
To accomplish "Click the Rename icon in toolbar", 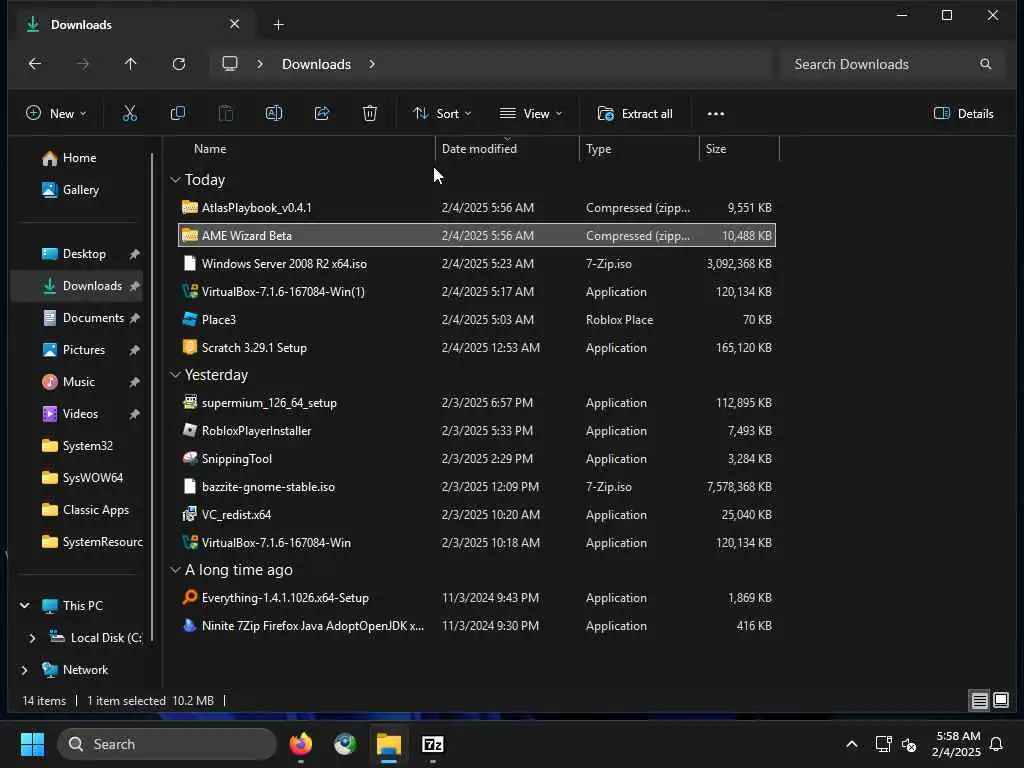I will pyautogui.click(x=274, y=114).
